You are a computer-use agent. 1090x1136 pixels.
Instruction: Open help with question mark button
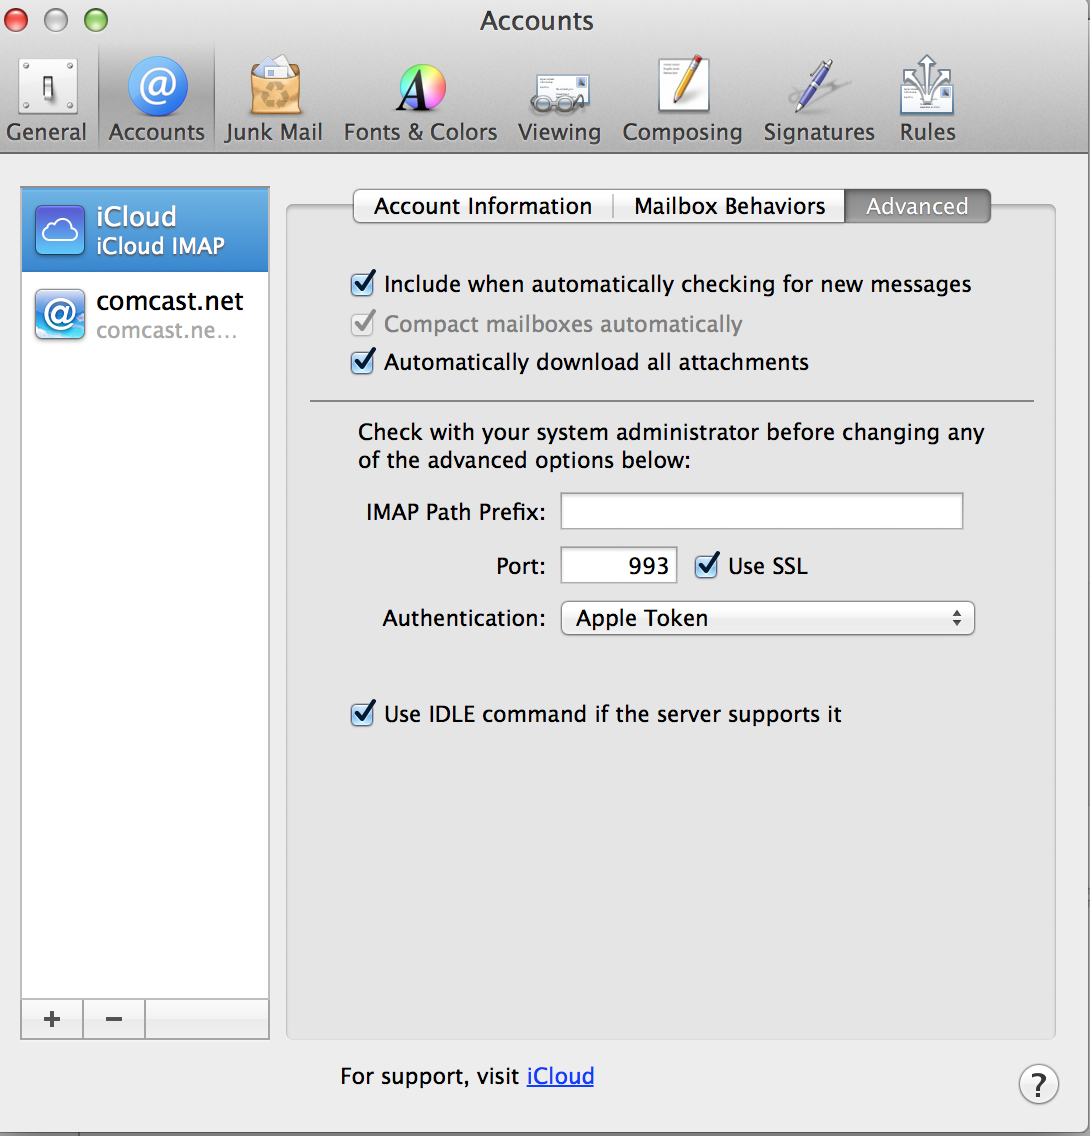[x=1039, y=1085]
